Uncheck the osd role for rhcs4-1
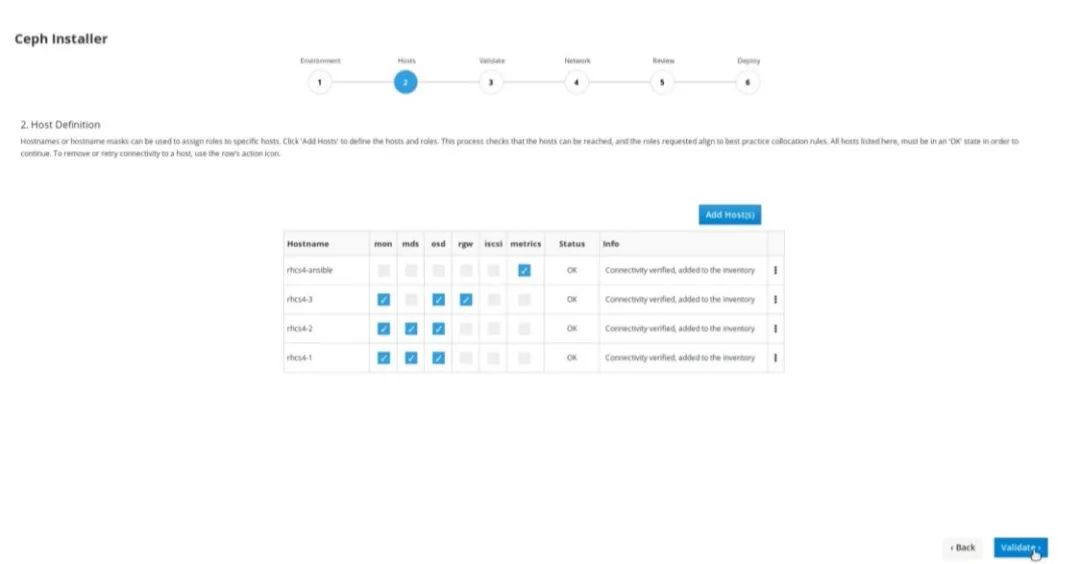 coord(438,358)
